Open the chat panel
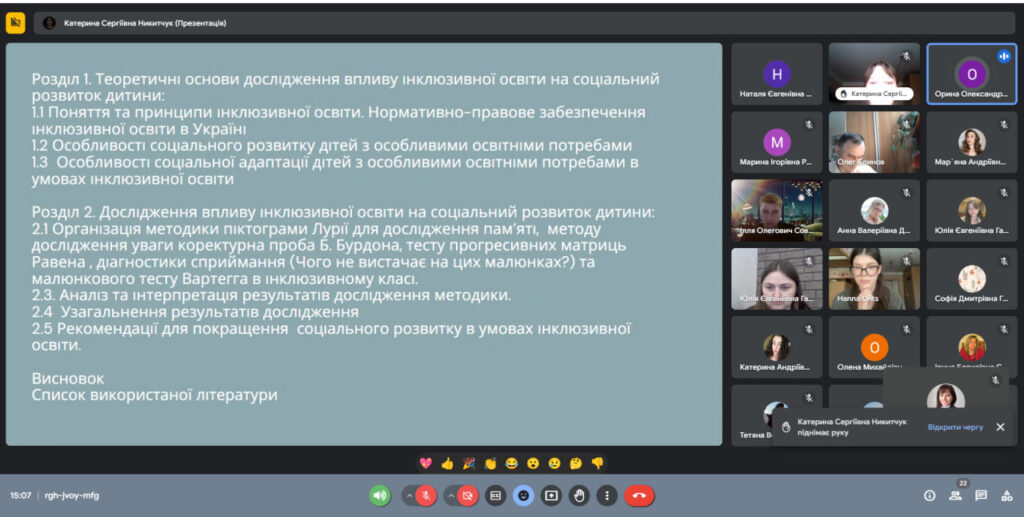This screenshot has width=1024, height=517. click(981, 495)
